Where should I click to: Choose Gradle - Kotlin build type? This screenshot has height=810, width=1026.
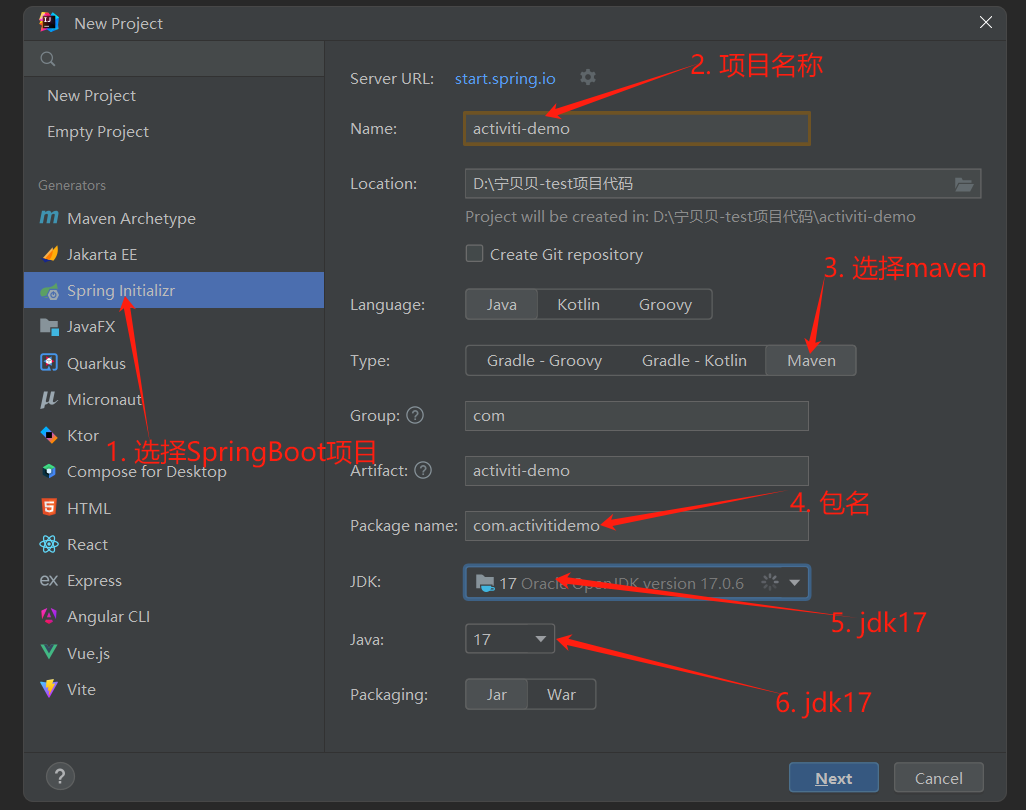pos(694,361)
